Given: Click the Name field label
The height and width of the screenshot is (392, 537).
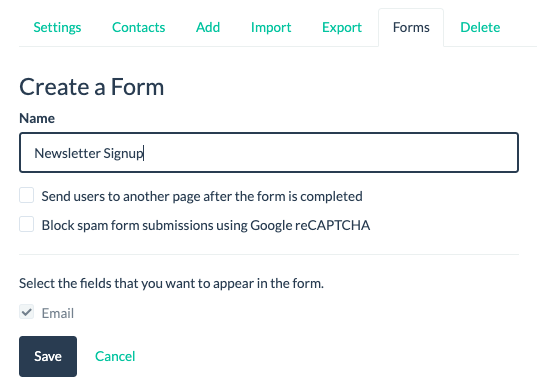Looking at the screenshot, I should click(37, 118).
